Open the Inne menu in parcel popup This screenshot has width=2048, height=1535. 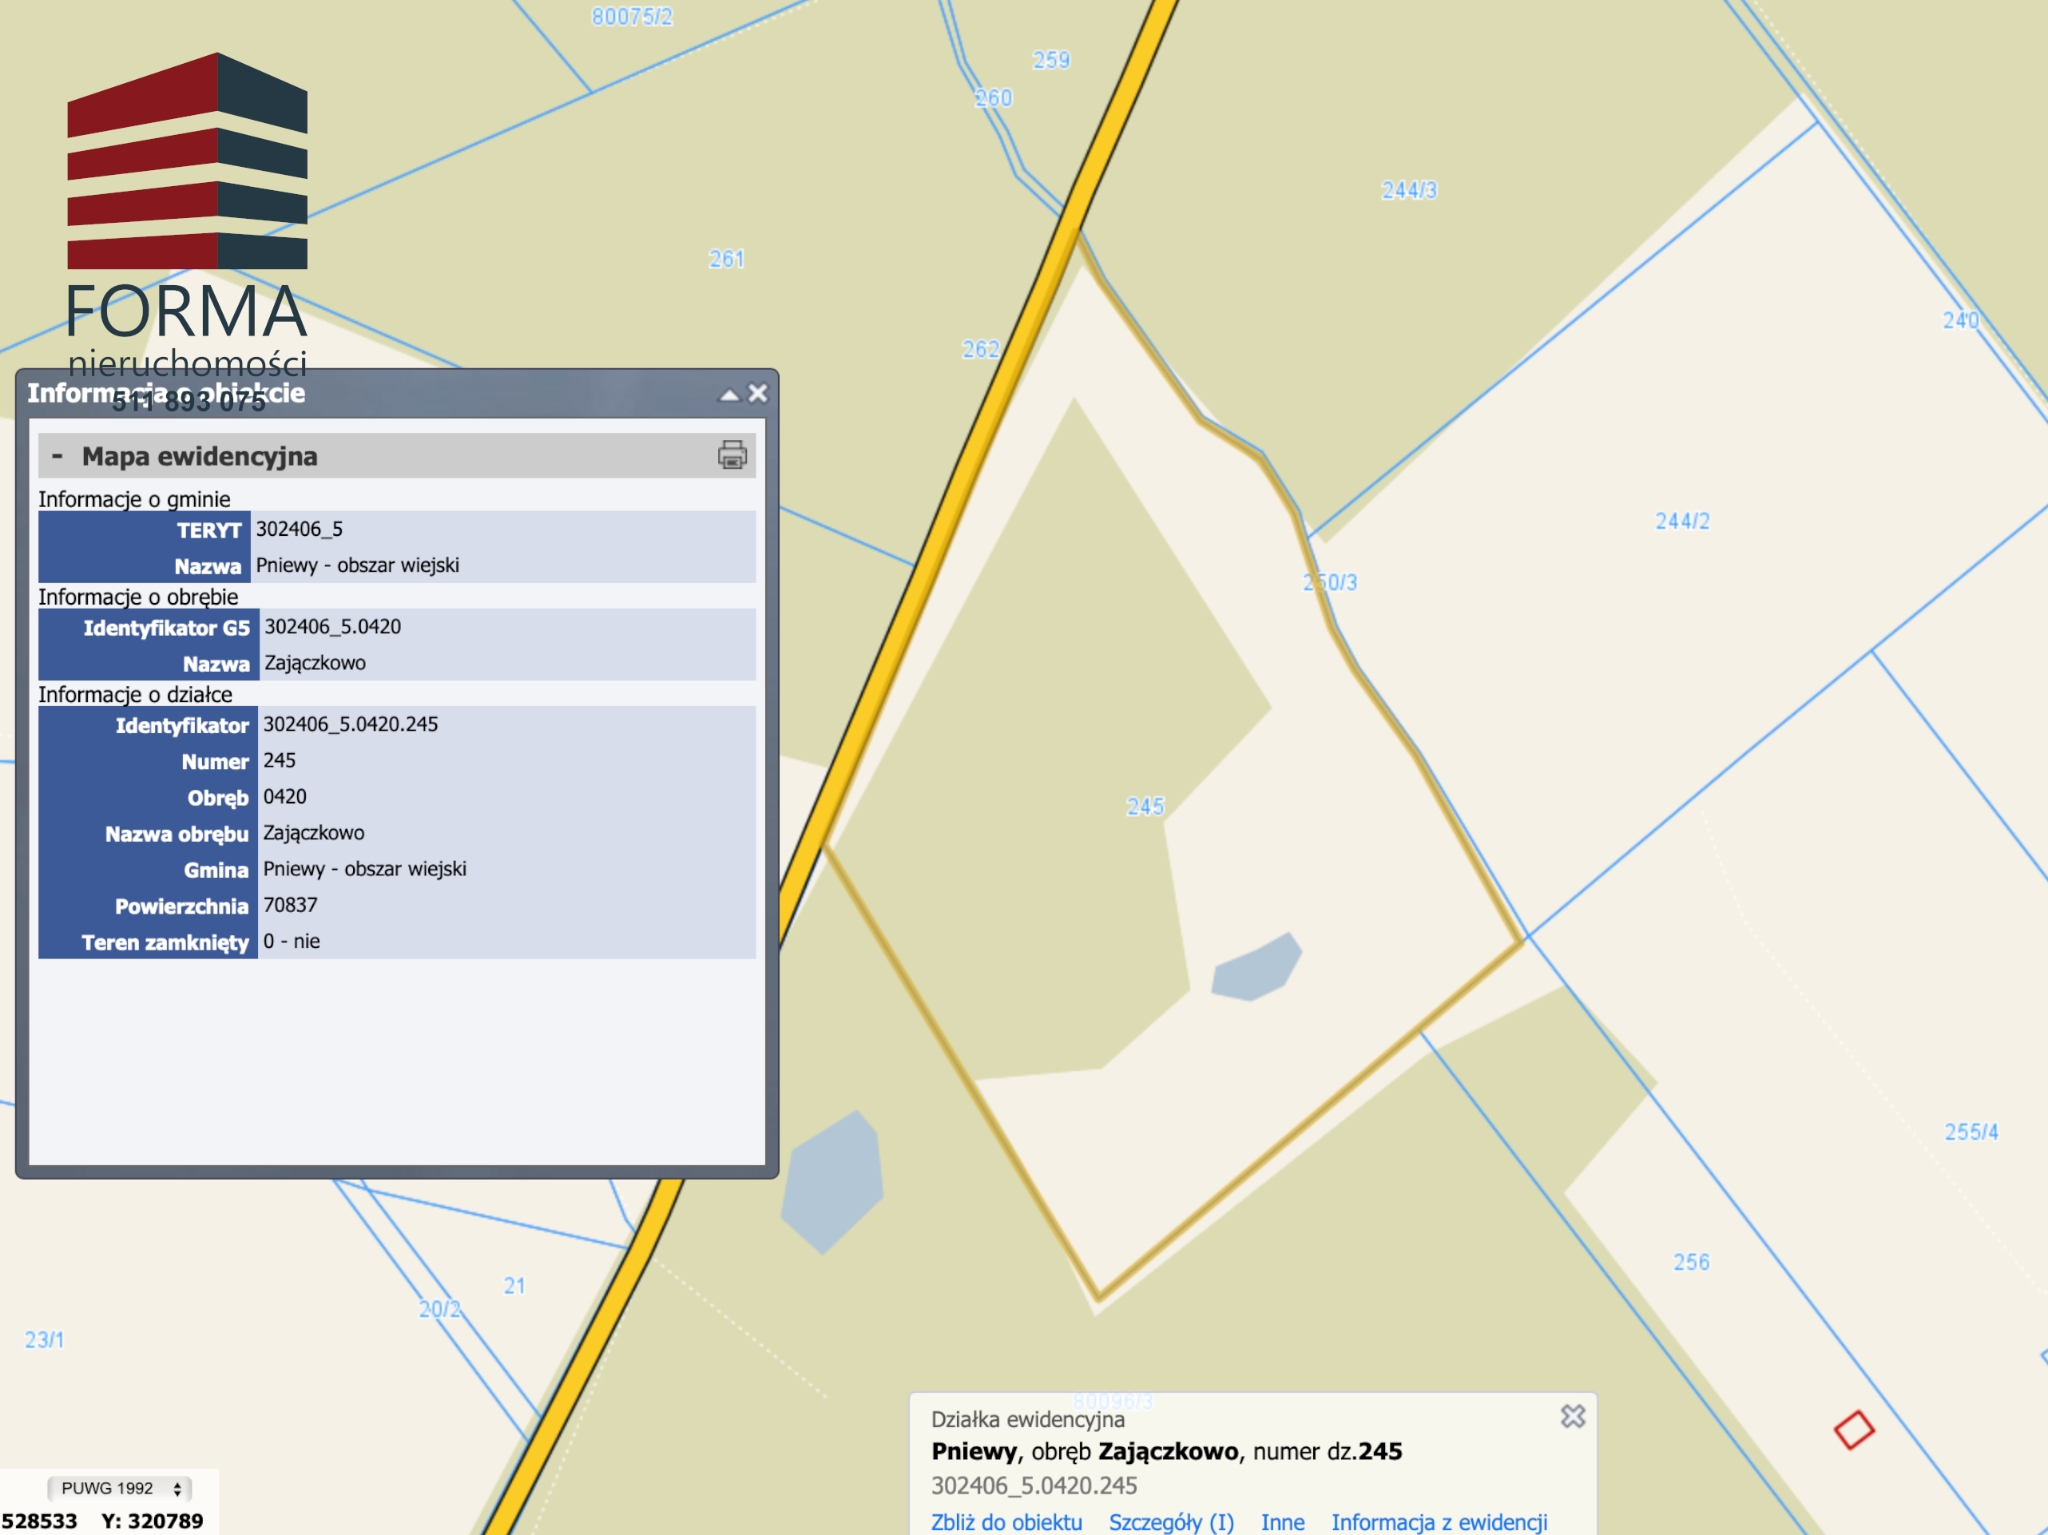(1282, 1522)
